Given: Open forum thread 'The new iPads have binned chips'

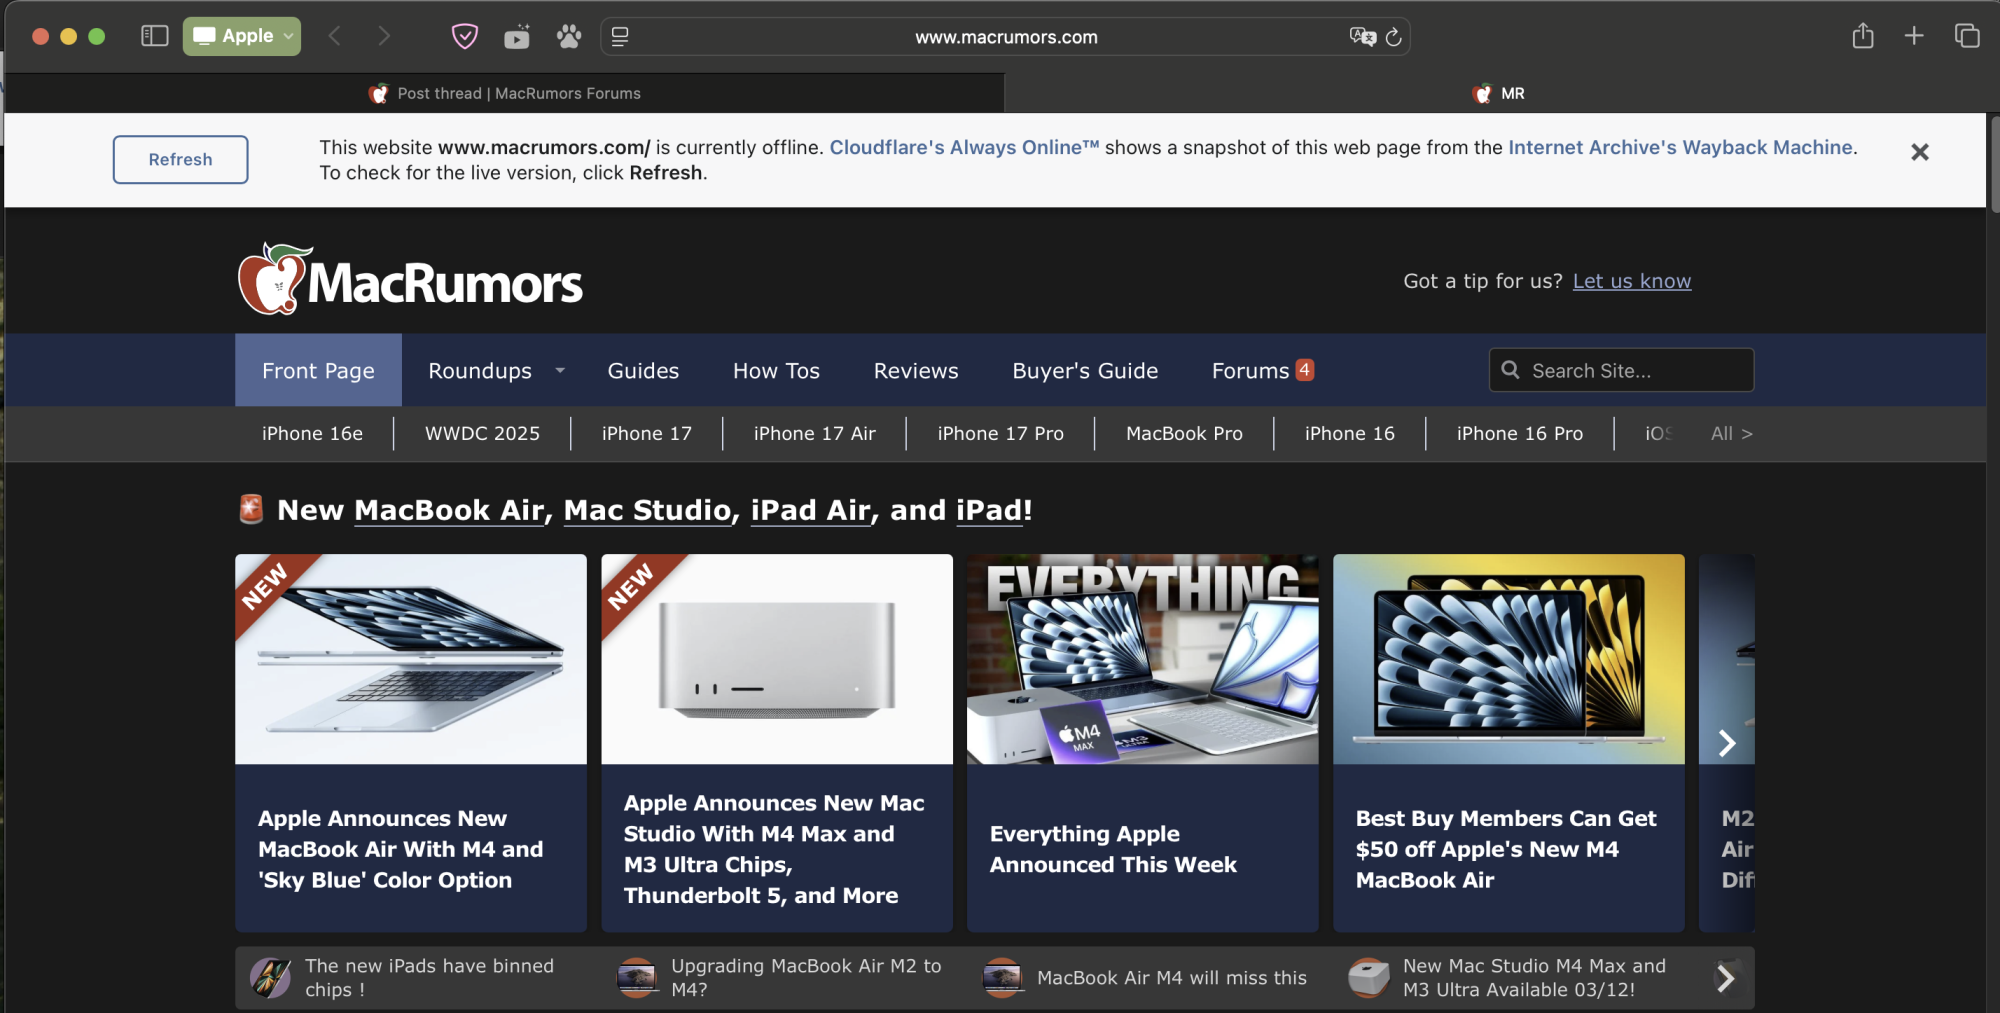Looking at the screenshot, I should point(429,977).
